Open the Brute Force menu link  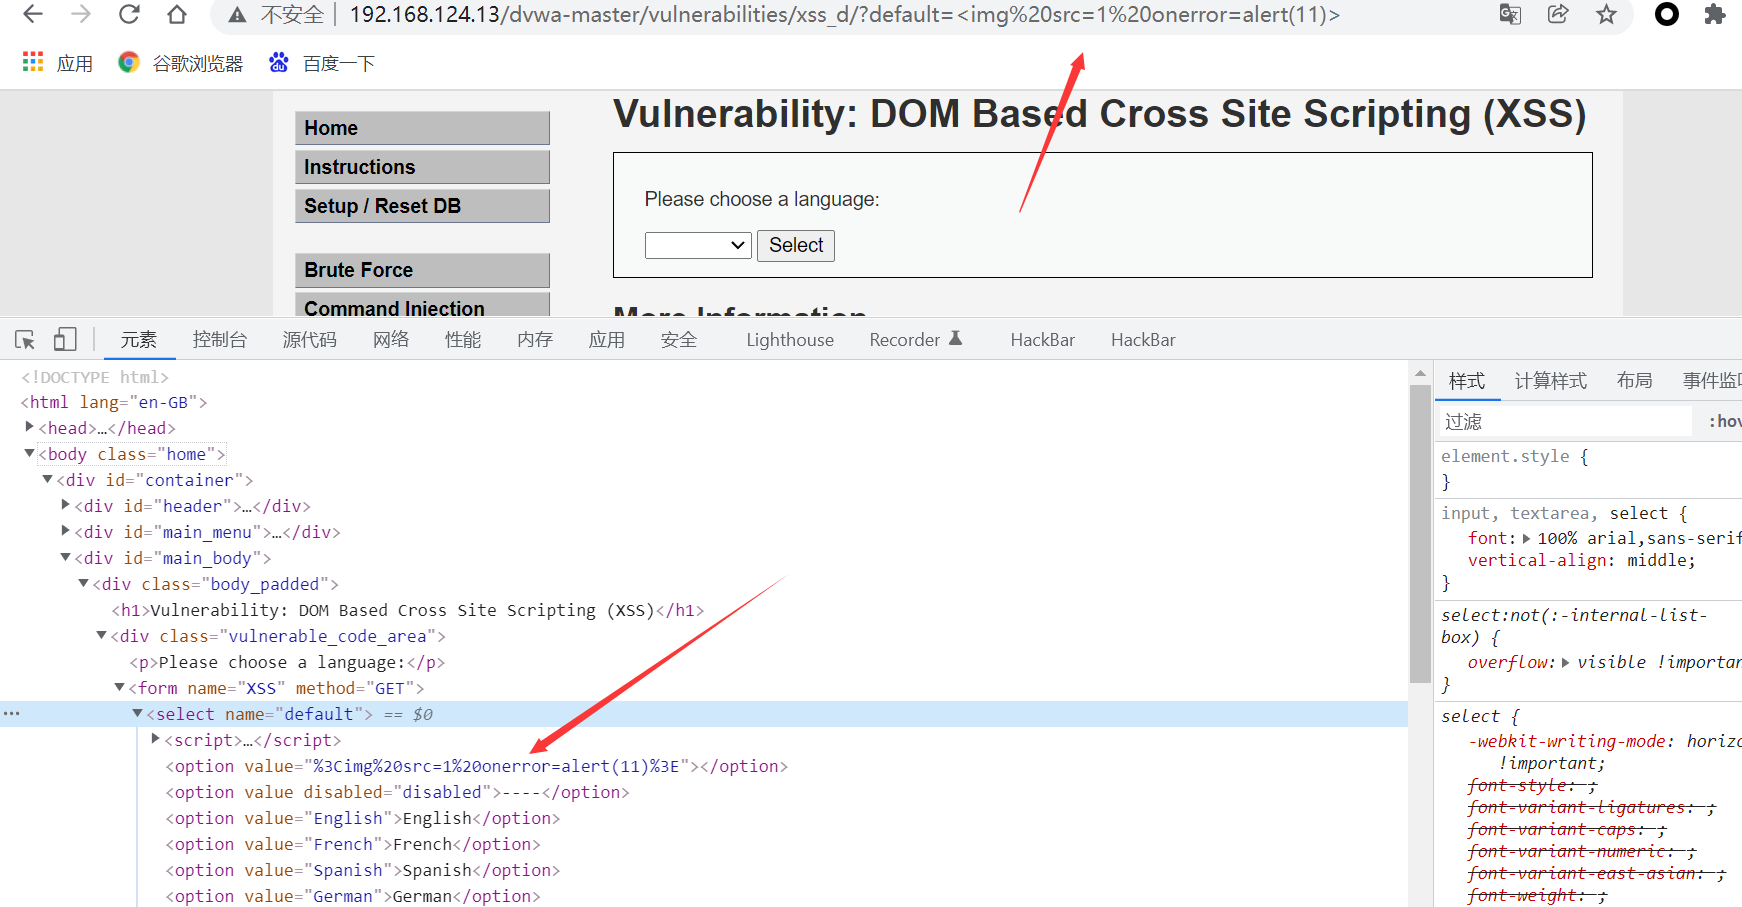pos(422,270)
